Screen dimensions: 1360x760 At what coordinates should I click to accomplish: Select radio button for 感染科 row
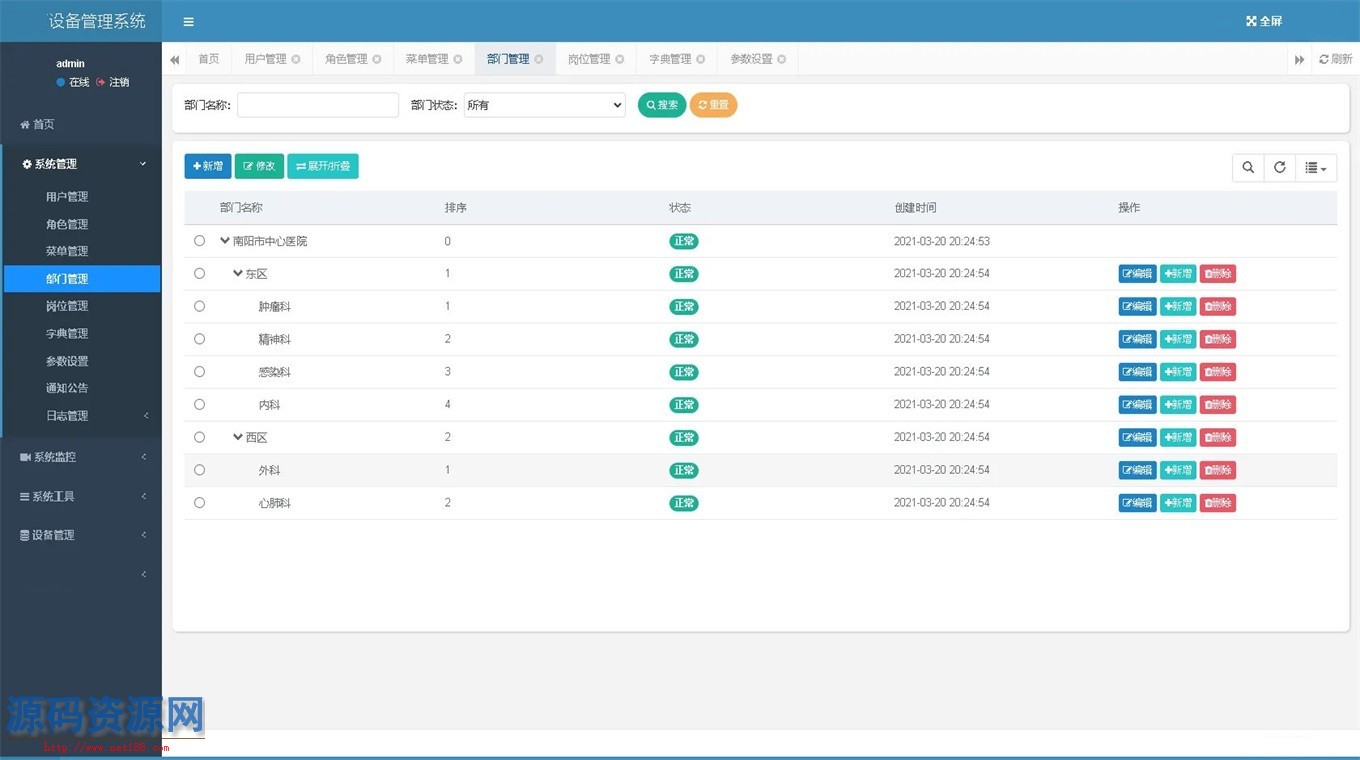200,371
